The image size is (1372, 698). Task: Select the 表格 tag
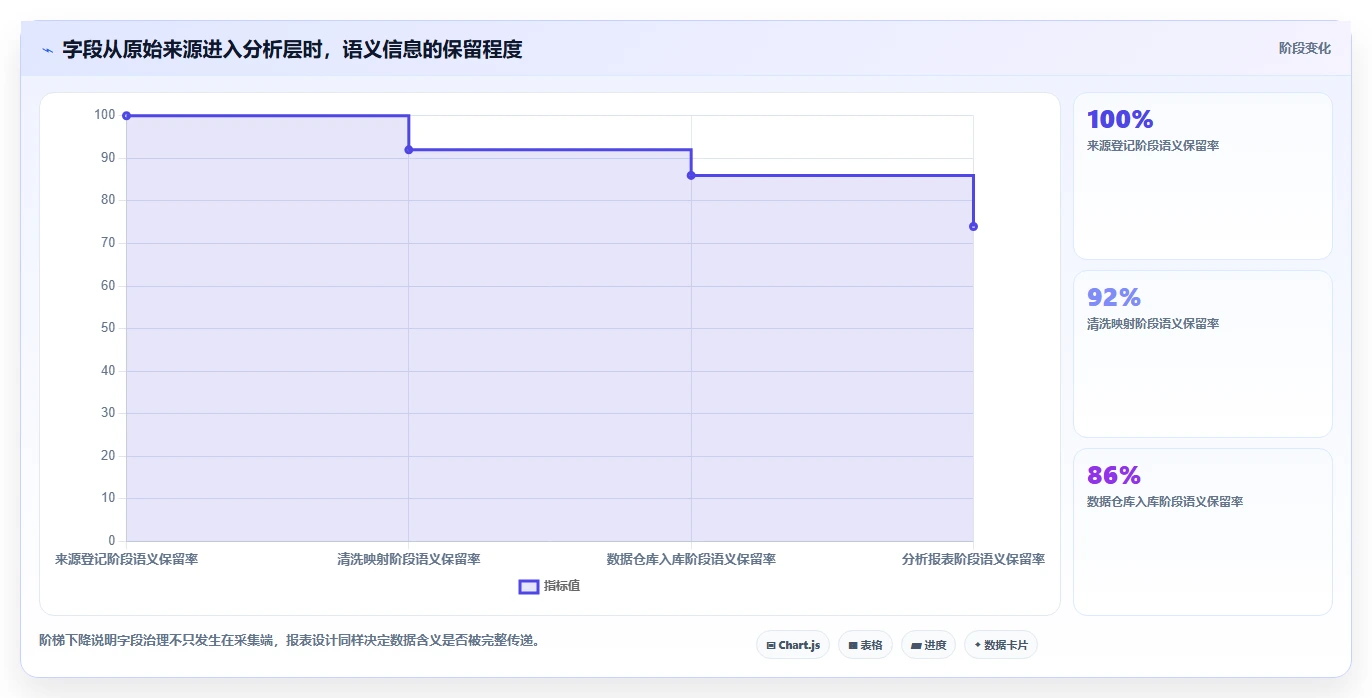tap(865, 645)
